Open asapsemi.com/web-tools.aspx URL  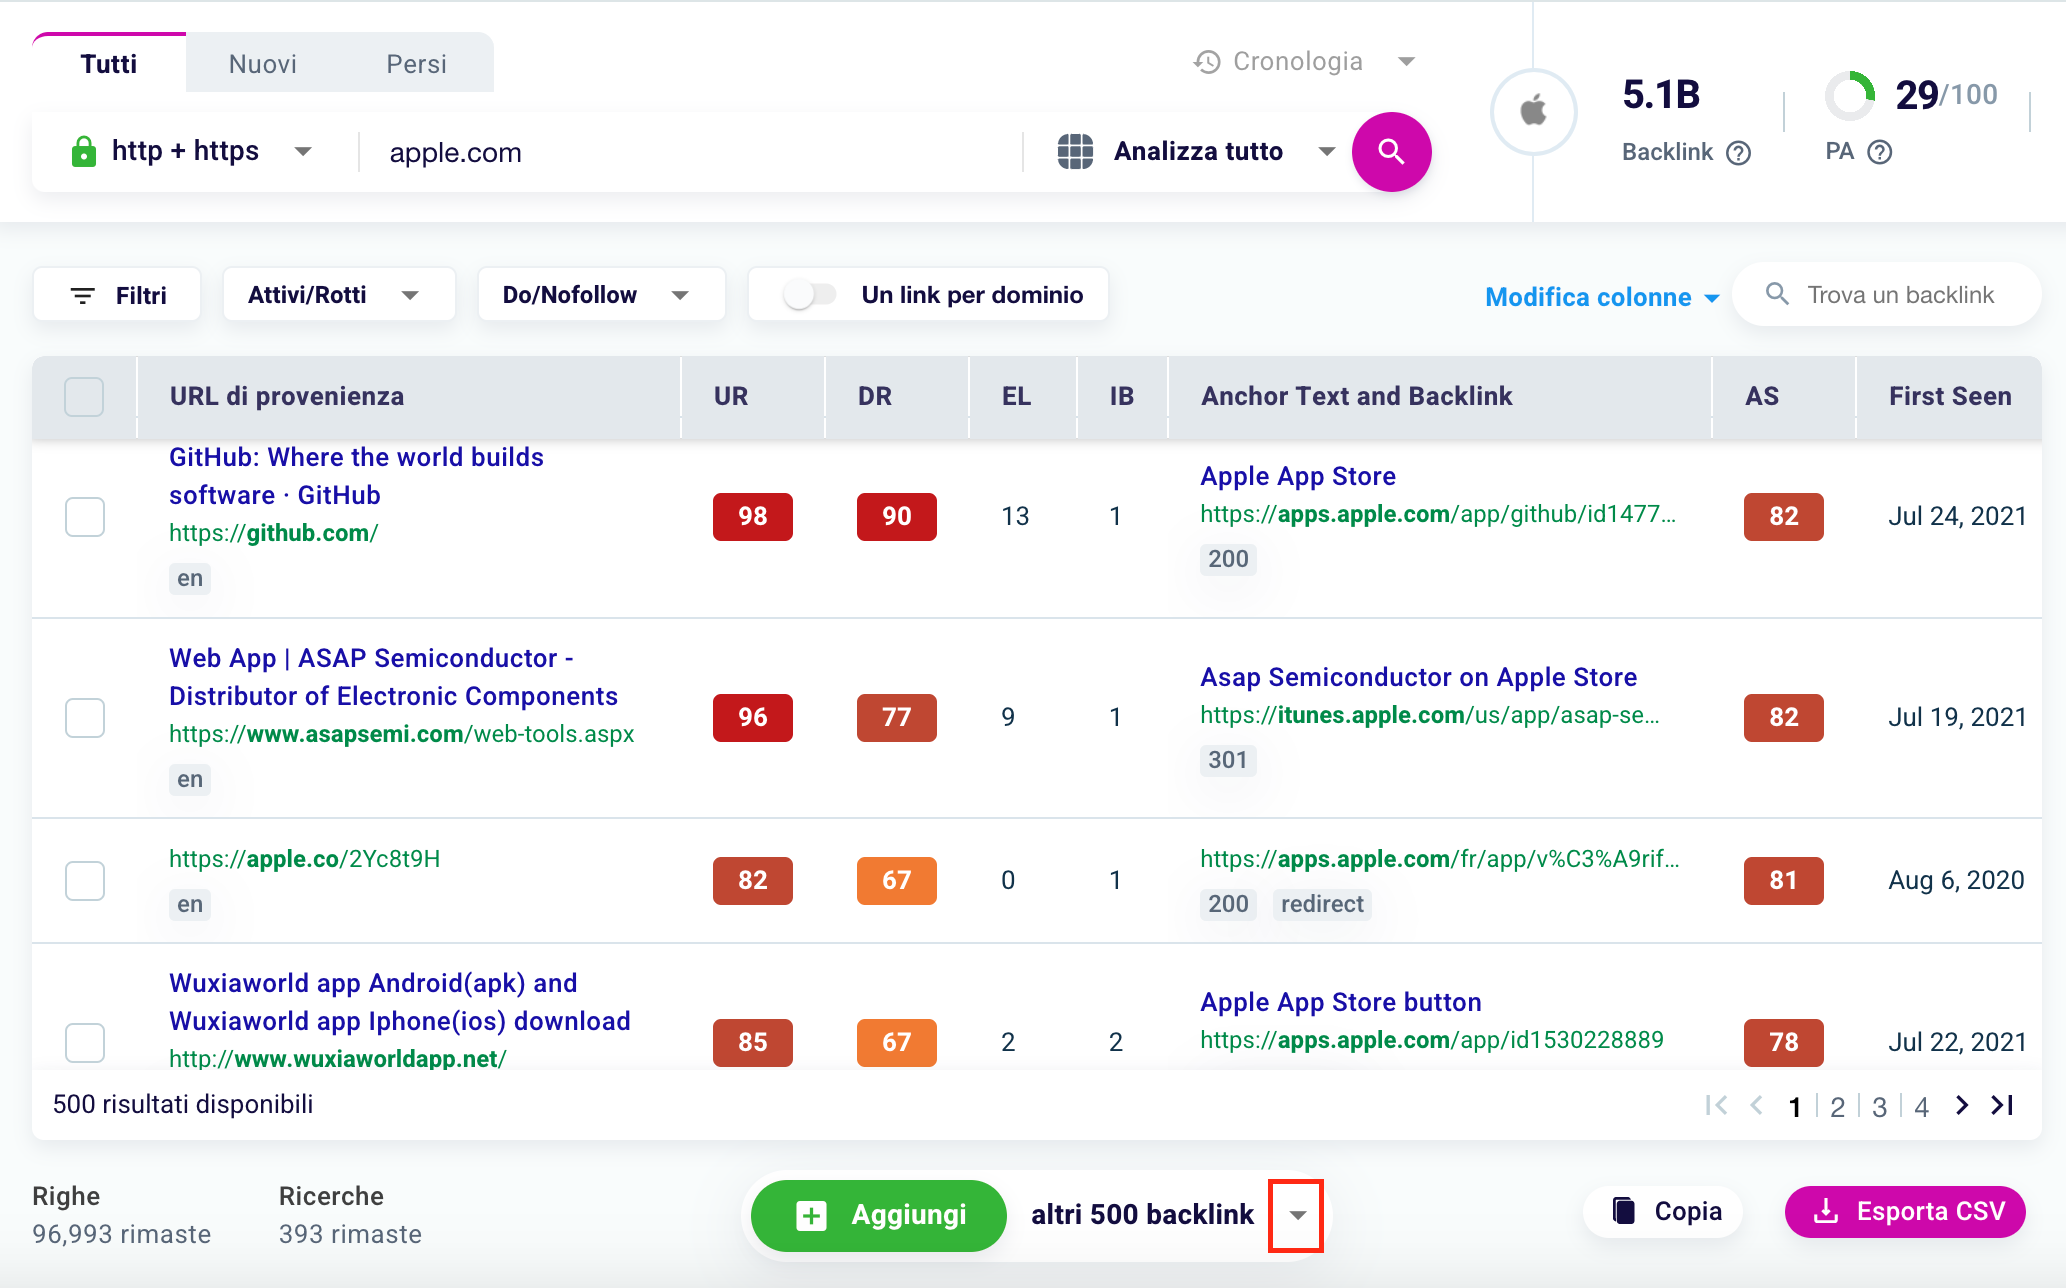tap(401, 734)
